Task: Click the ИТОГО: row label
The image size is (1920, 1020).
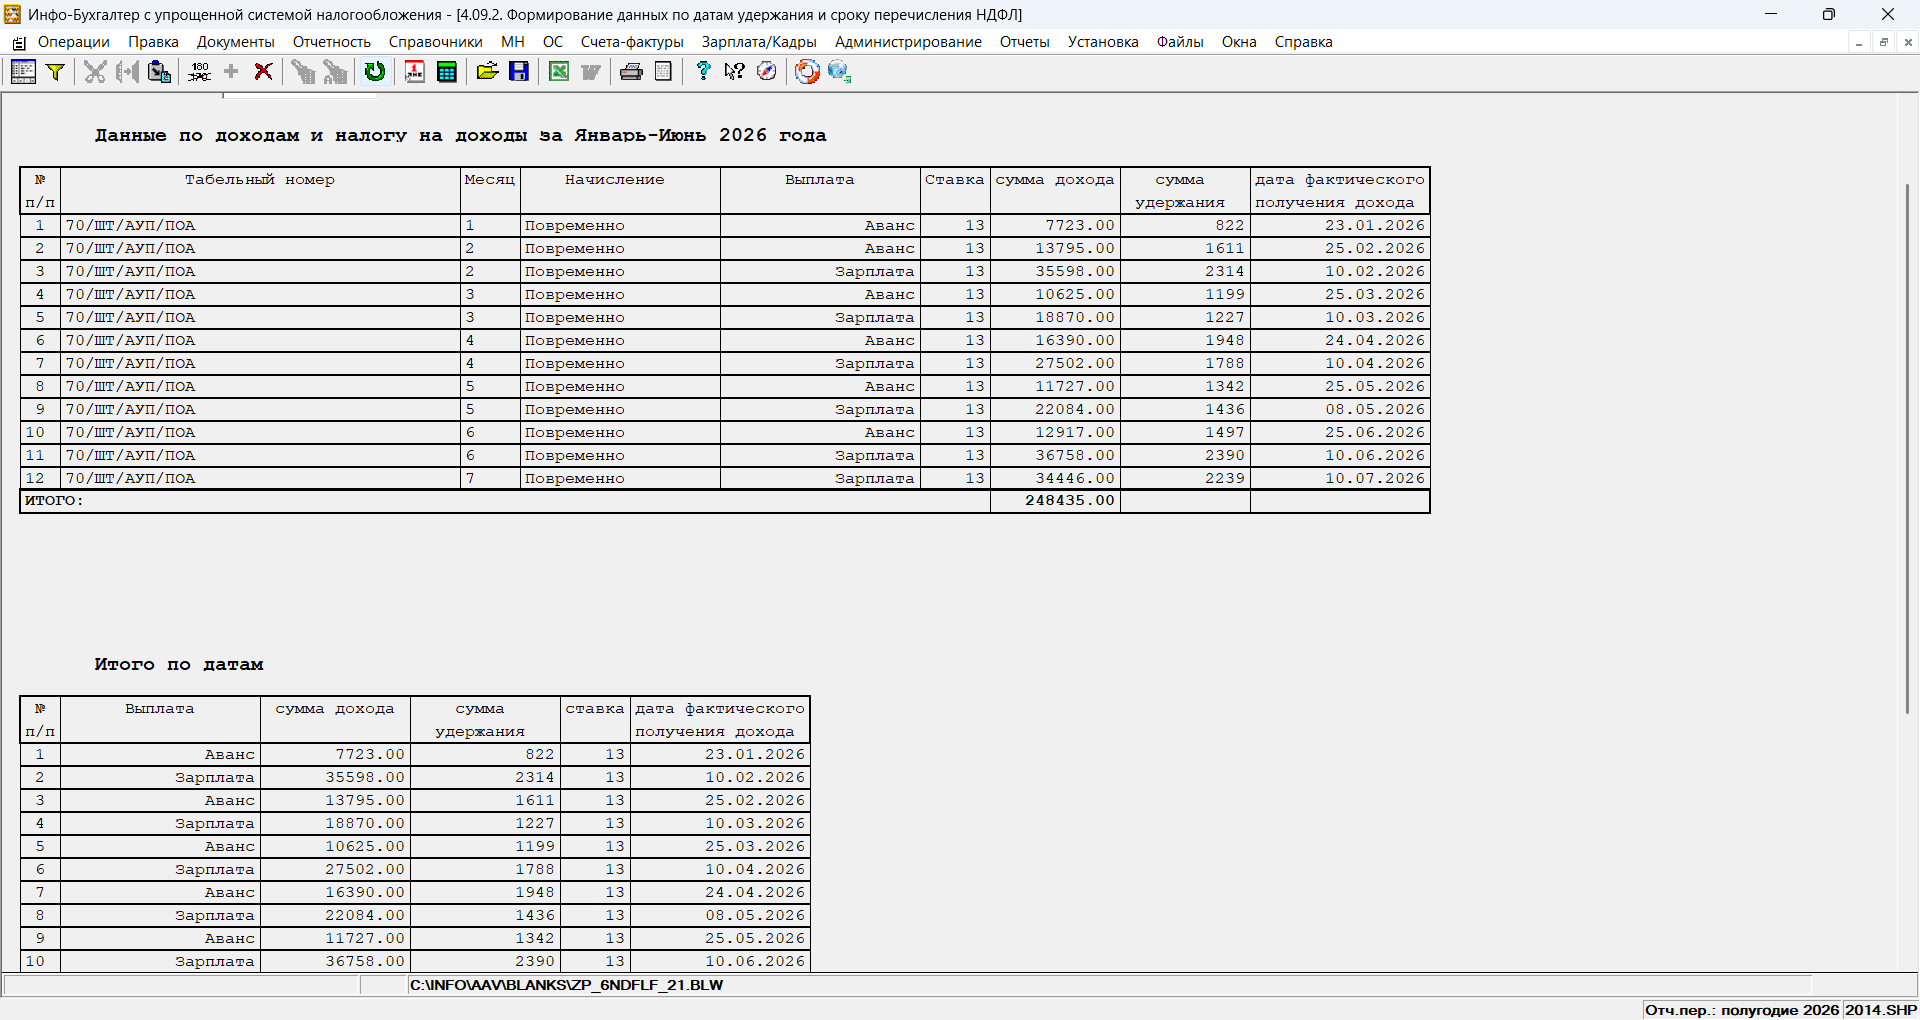Action: point(54,501)
